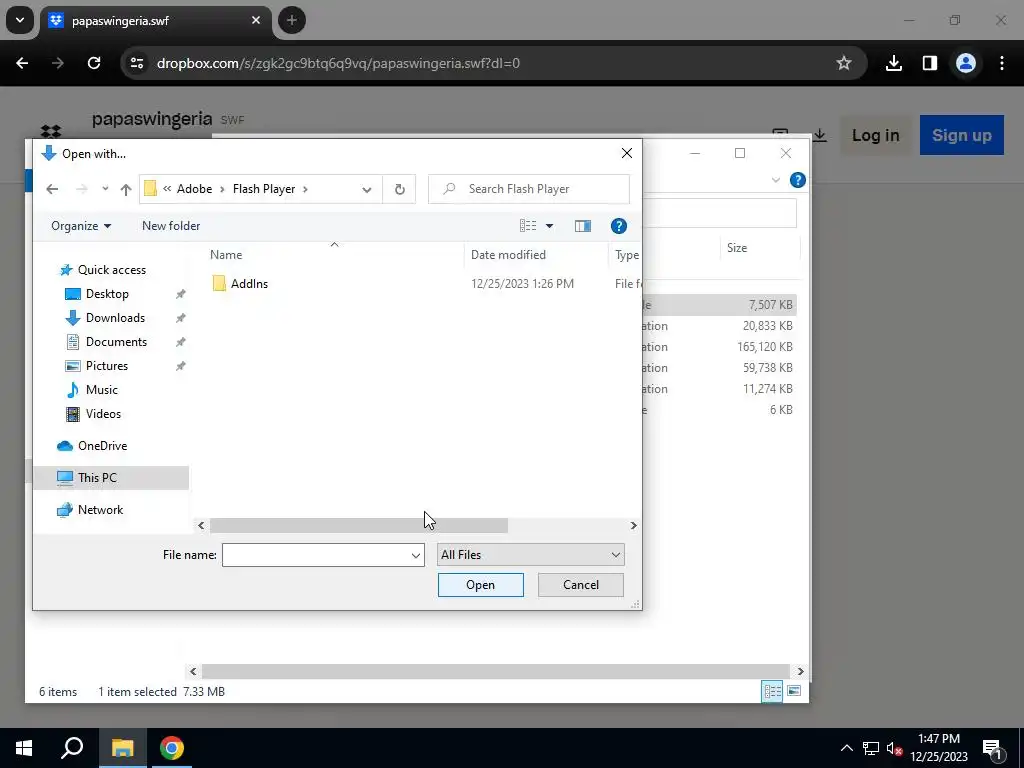Open recent locations dropdown arrow

point(105,189)
